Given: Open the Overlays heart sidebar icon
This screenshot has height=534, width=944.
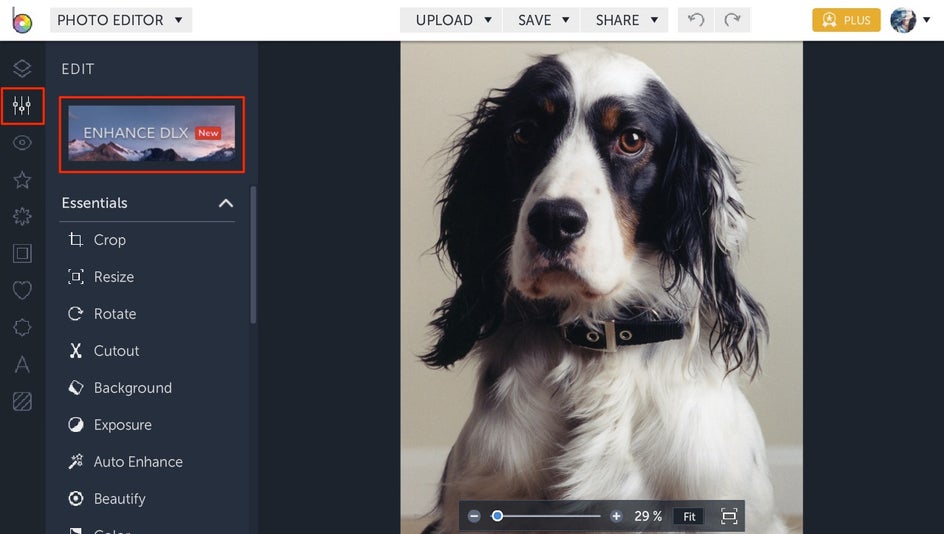Looking at the screenshot, I should [22, 290].
